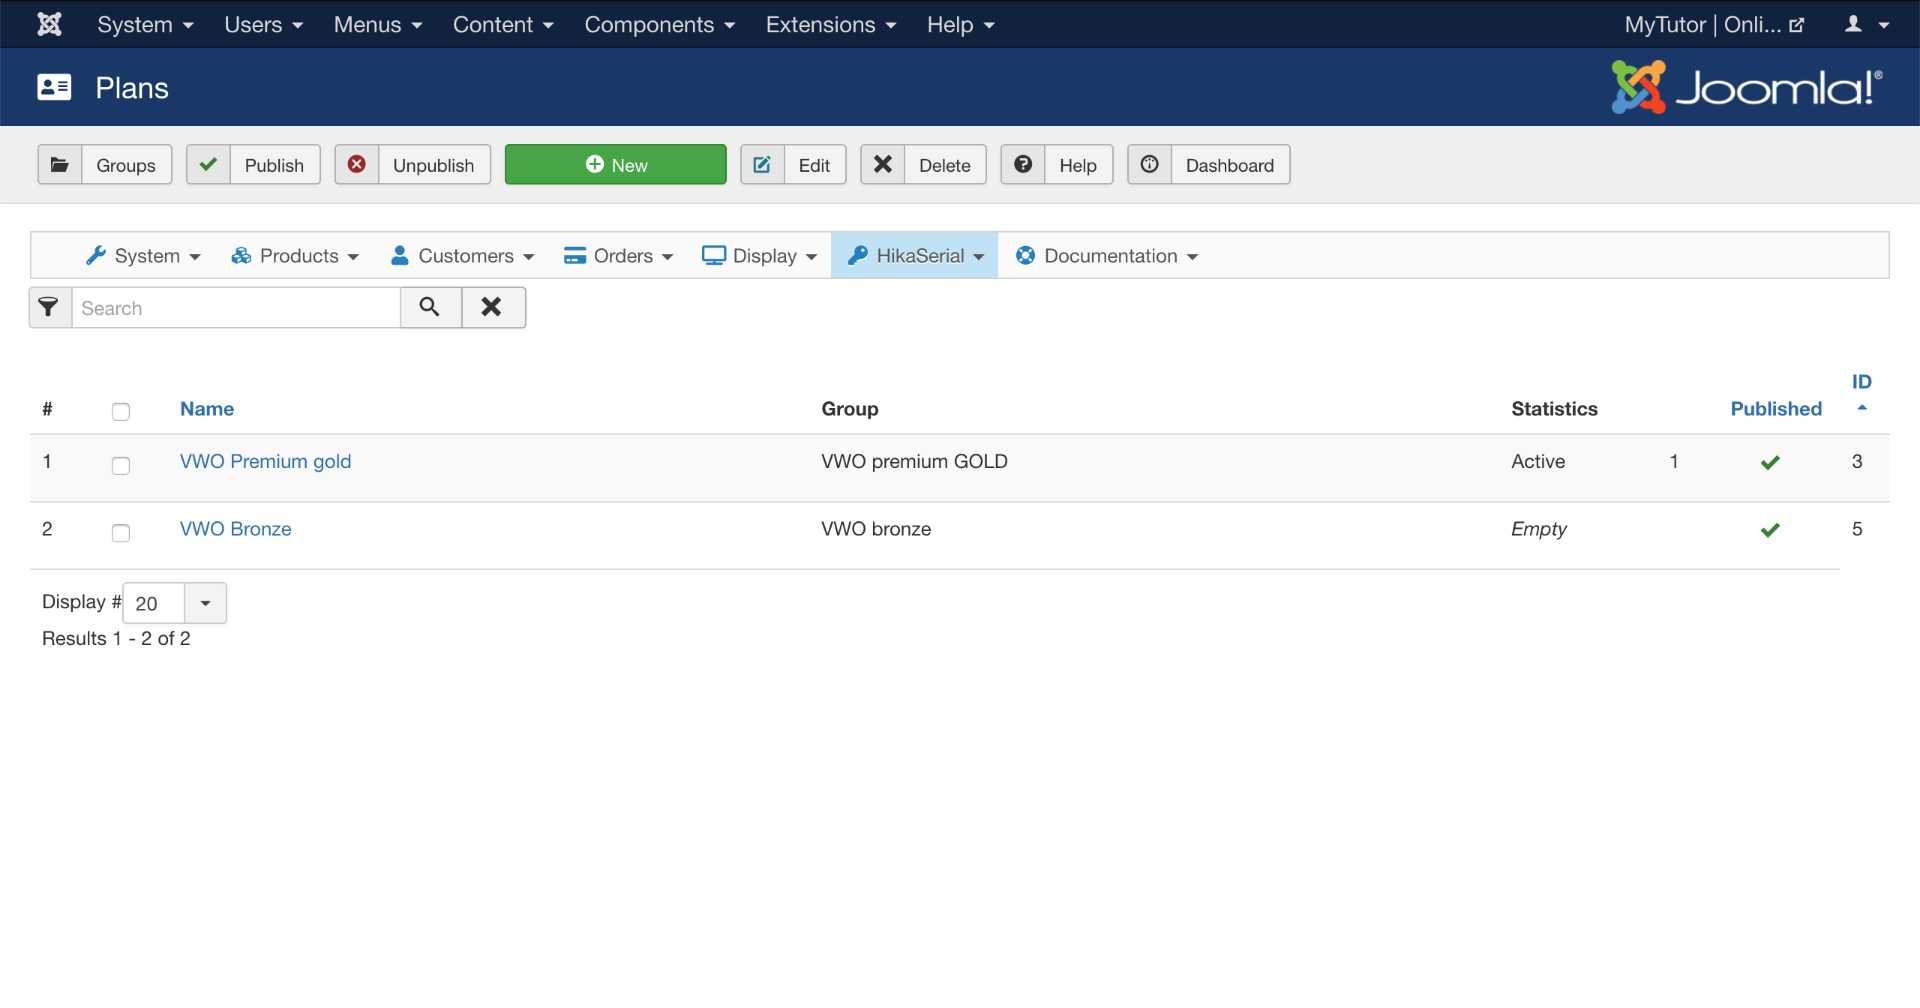Open the Documentation submenu

(x=1107, y=256)
